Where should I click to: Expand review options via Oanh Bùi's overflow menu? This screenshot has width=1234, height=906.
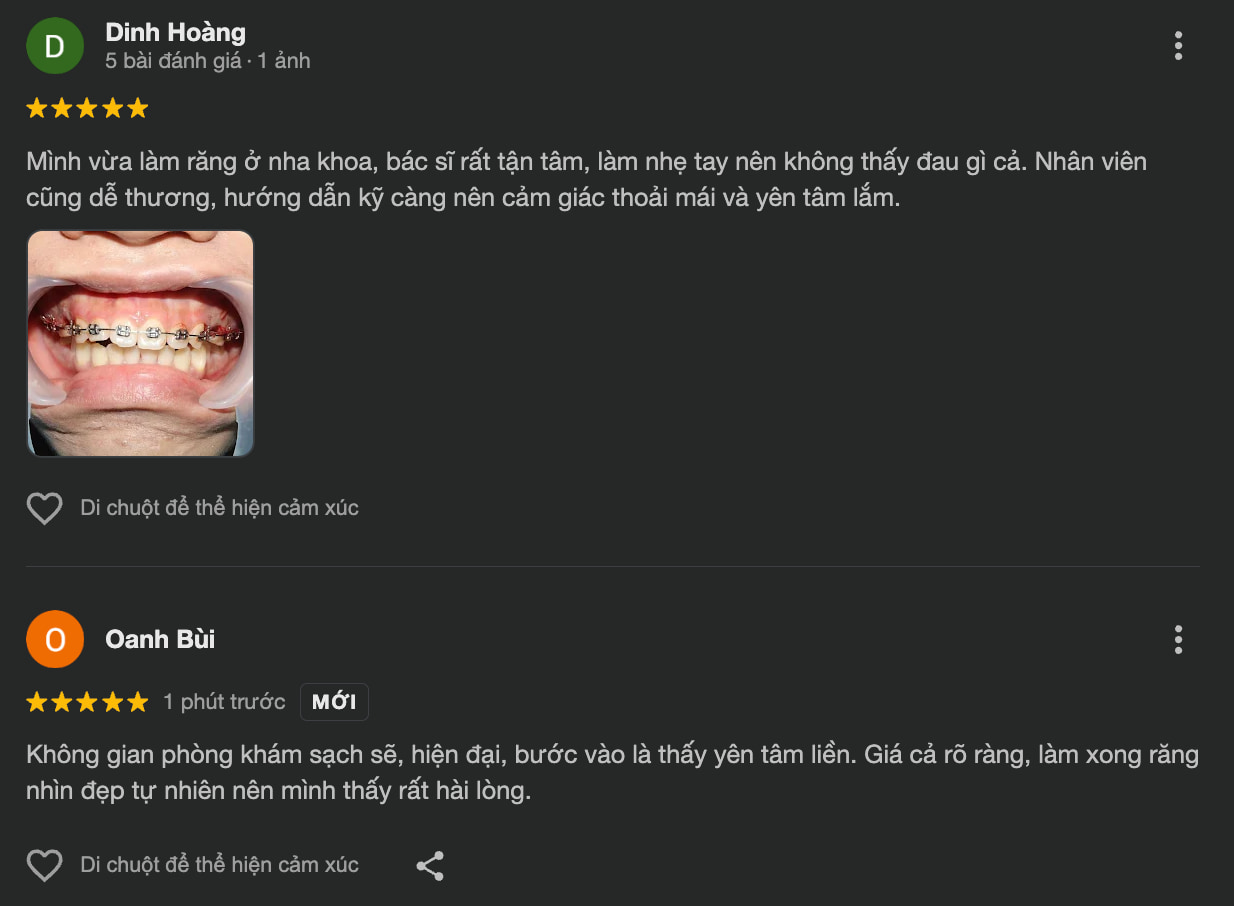click(x=1178, y=637)
